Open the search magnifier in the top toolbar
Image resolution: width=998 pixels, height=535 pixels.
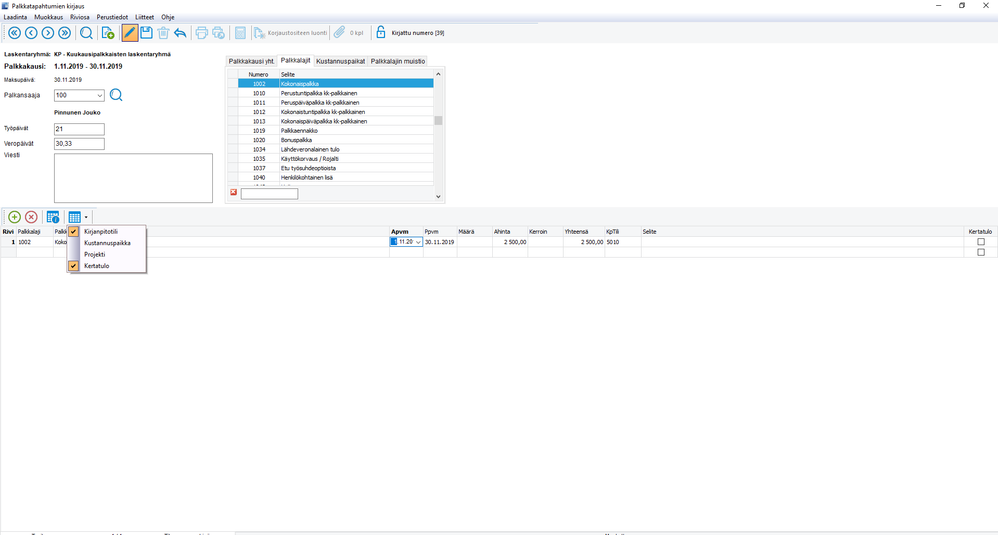pos(86,33)
